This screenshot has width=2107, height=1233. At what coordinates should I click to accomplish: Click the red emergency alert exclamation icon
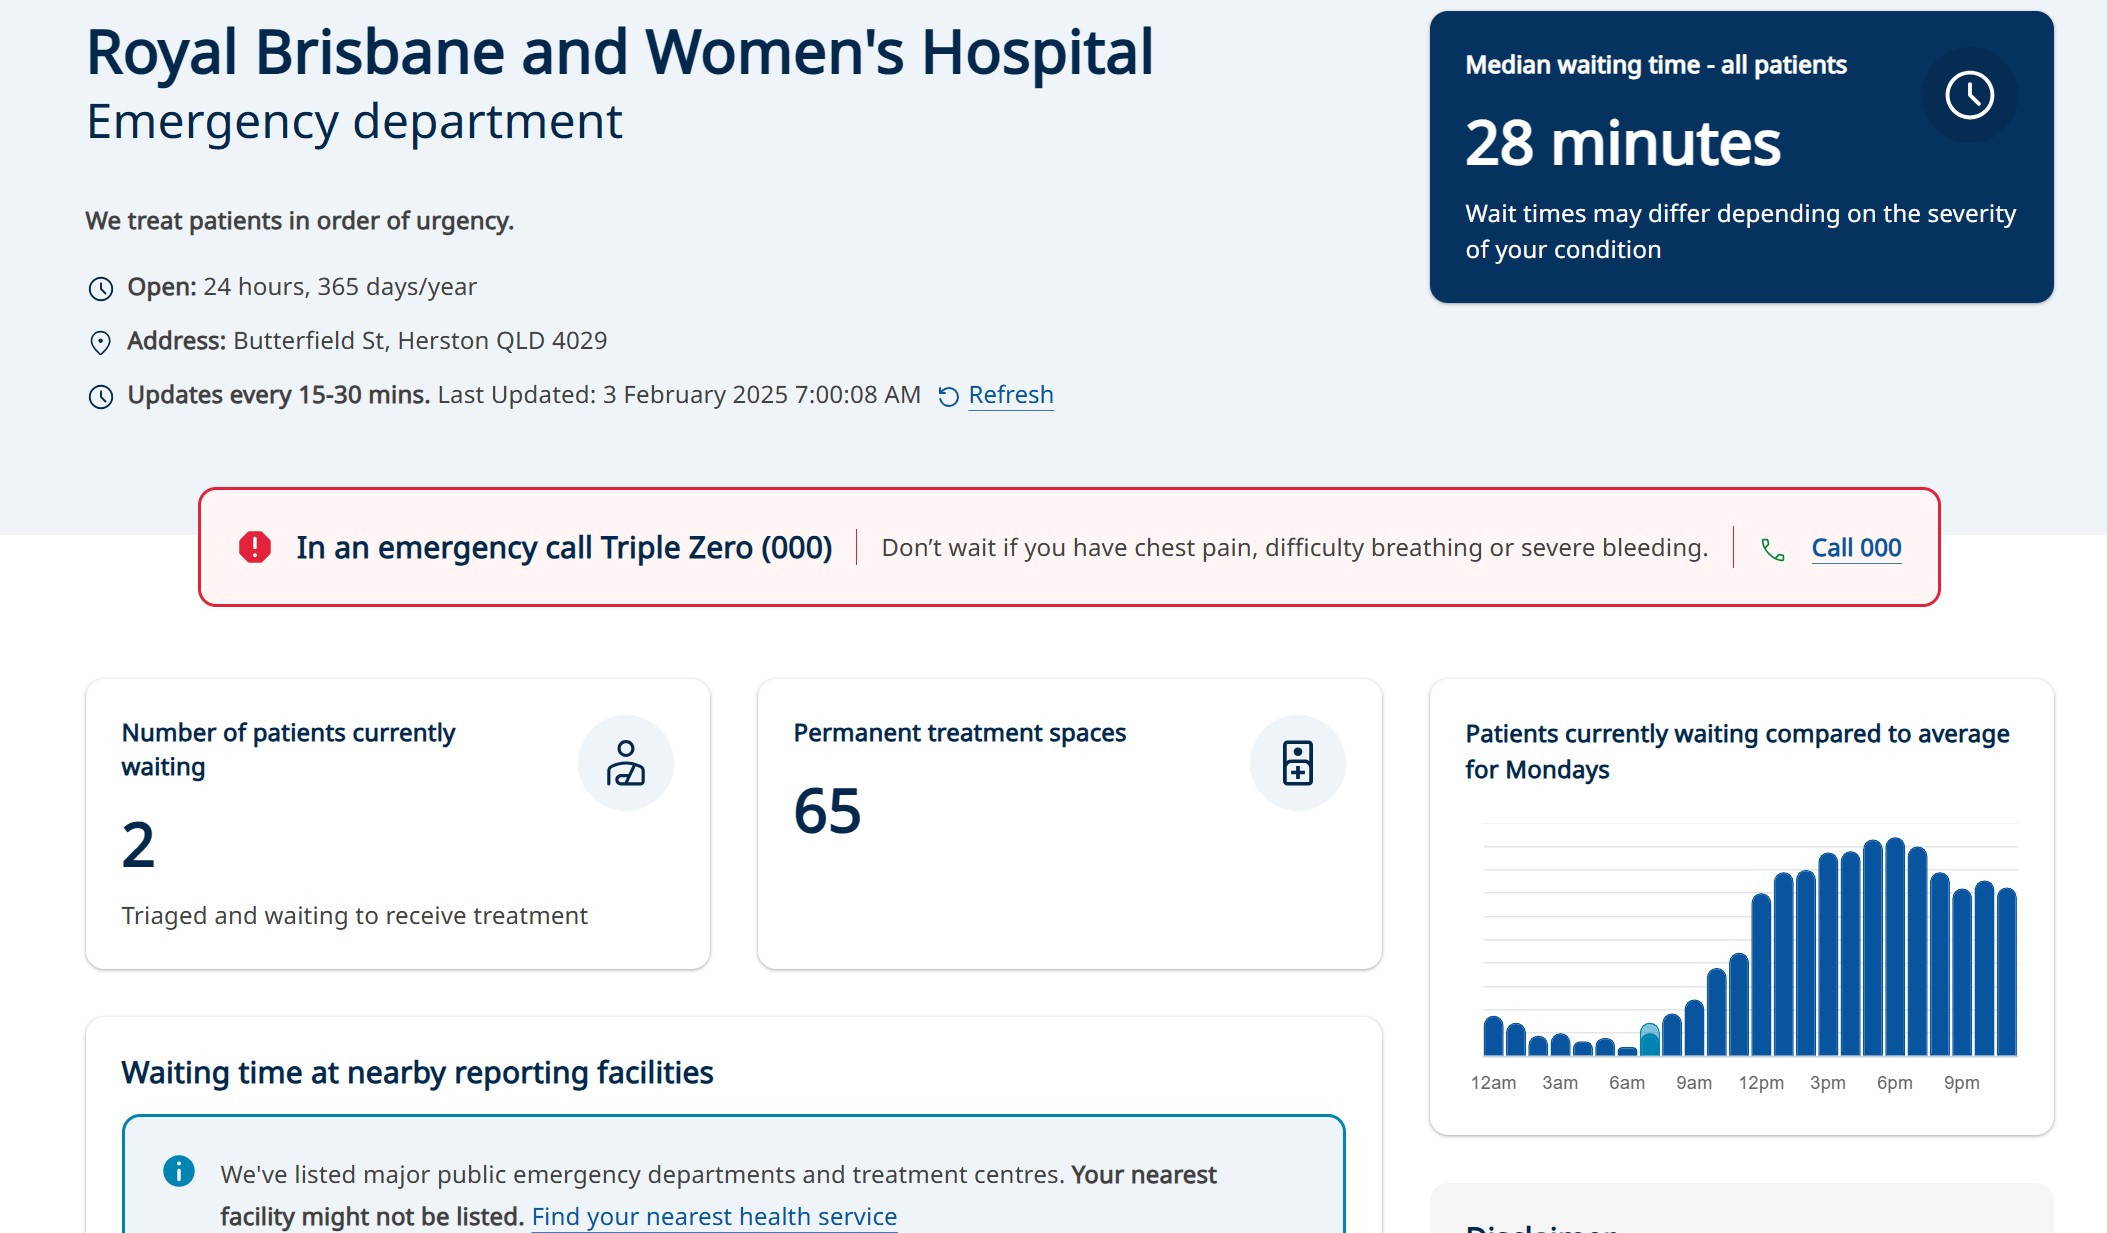pyautogui.click(x=255, y=547)
